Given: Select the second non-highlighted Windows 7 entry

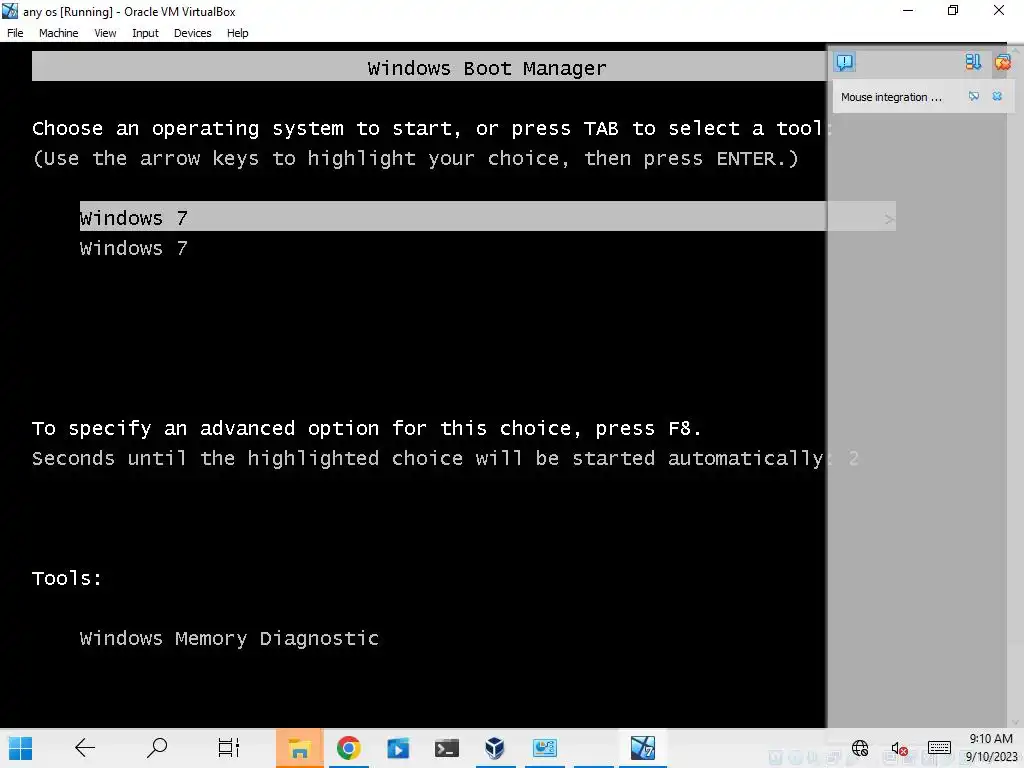Looking at the screenshot, I should tap(133, 248).
